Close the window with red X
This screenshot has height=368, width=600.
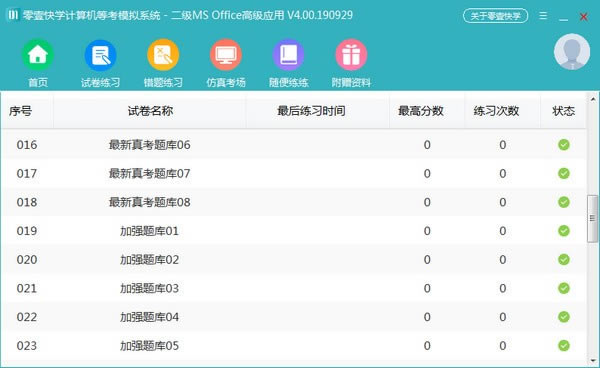[x=584, y=16]
